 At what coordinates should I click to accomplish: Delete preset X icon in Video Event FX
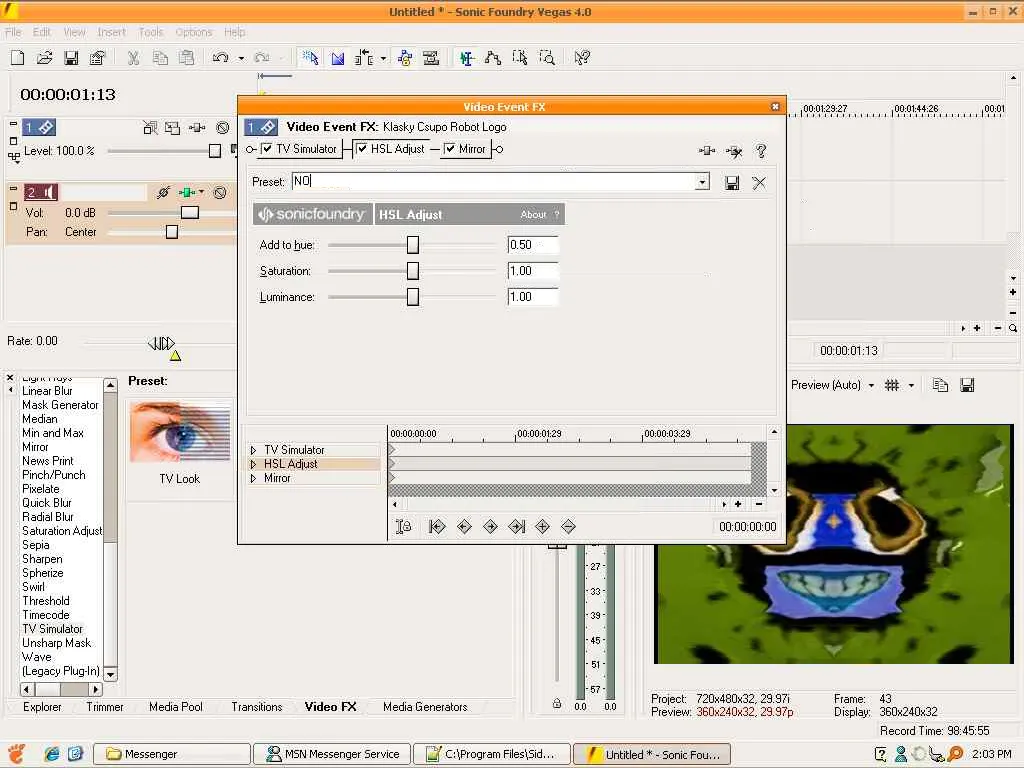tap(759, 183)
